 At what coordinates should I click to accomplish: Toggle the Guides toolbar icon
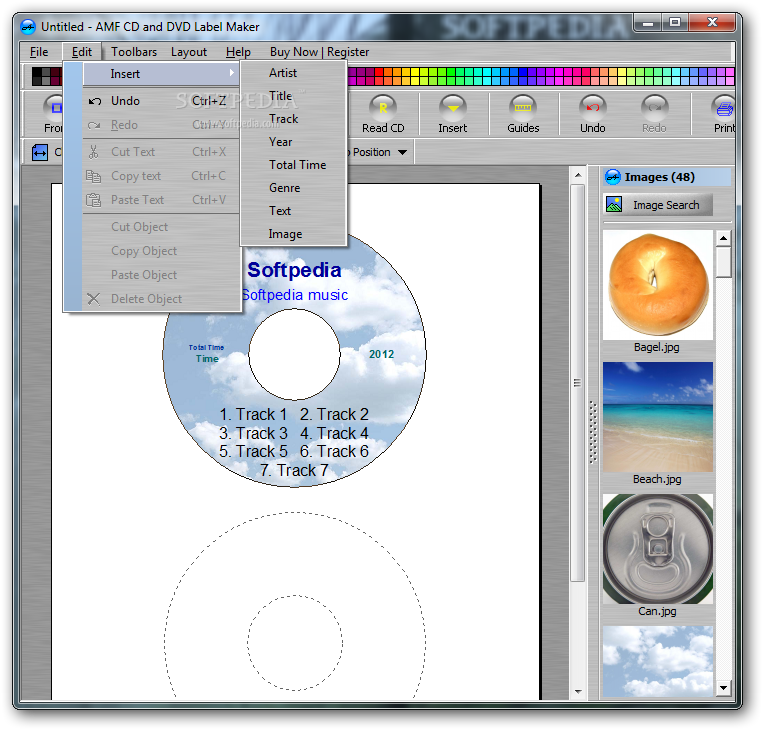[x=523, y=108]
